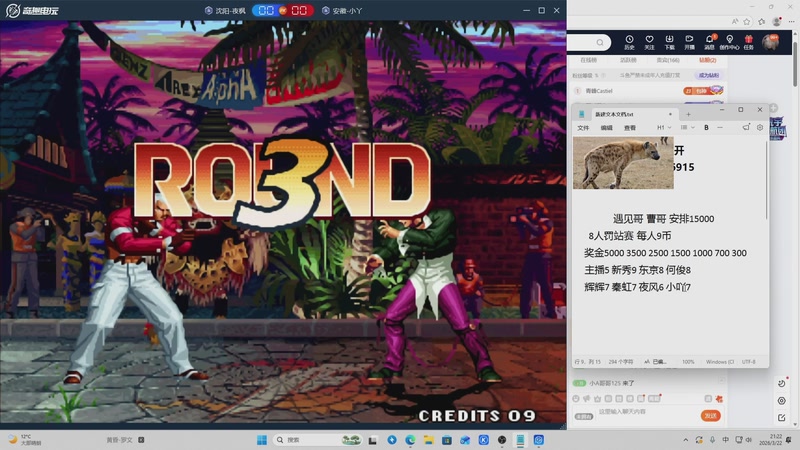The image size is (800, 450).
Task: Open the 编辑 menu in Notepad
Action: pyautogui.click(x=607, y=128)
